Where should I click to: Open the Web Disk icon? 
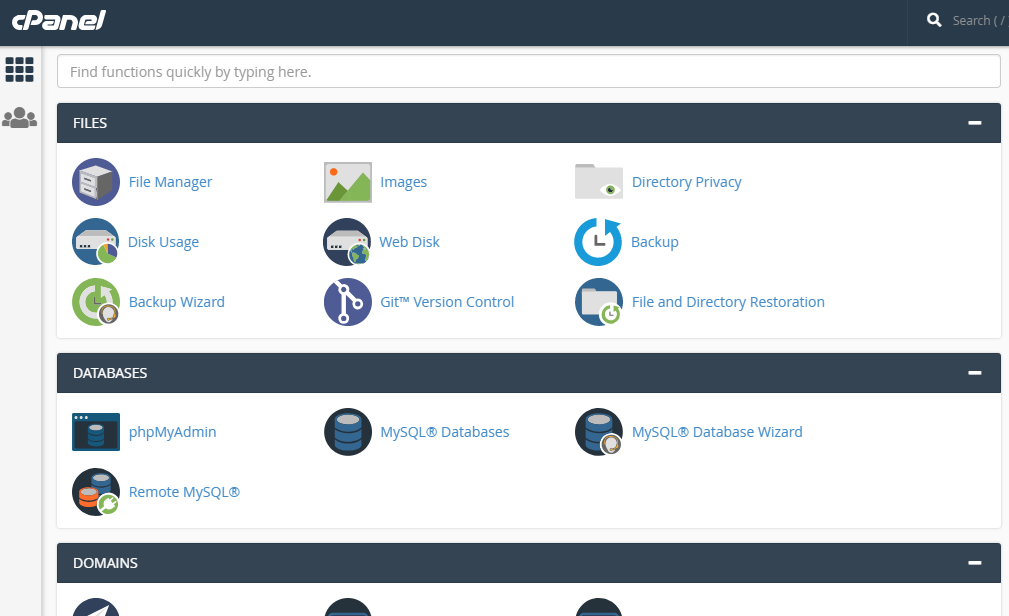coord(348,242)
